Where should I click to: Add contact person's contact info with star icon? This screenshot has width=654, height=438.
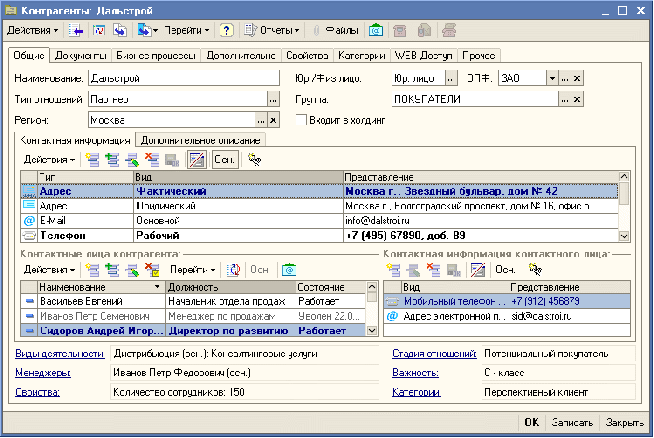click(393, 270)
